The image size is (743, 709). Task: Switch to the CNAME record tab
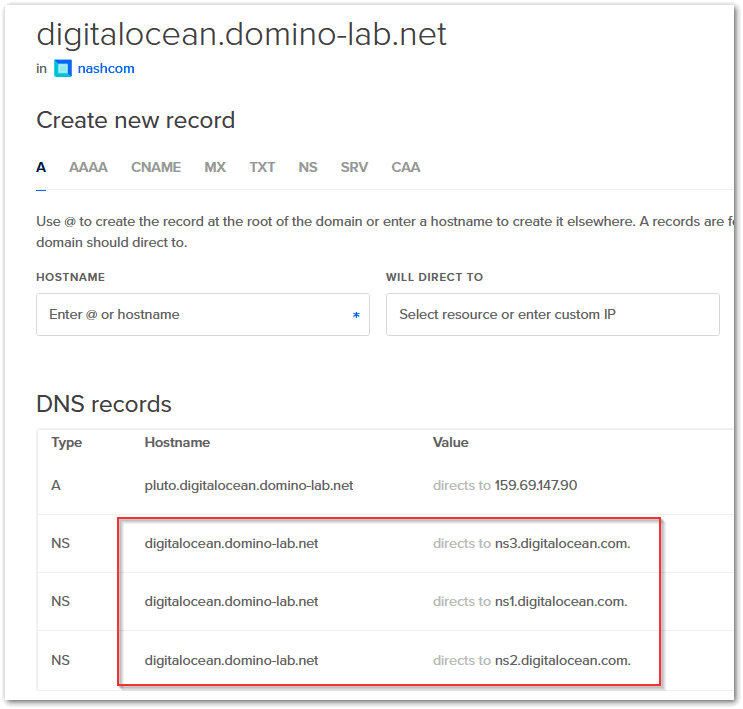click(x=156, y=167)
